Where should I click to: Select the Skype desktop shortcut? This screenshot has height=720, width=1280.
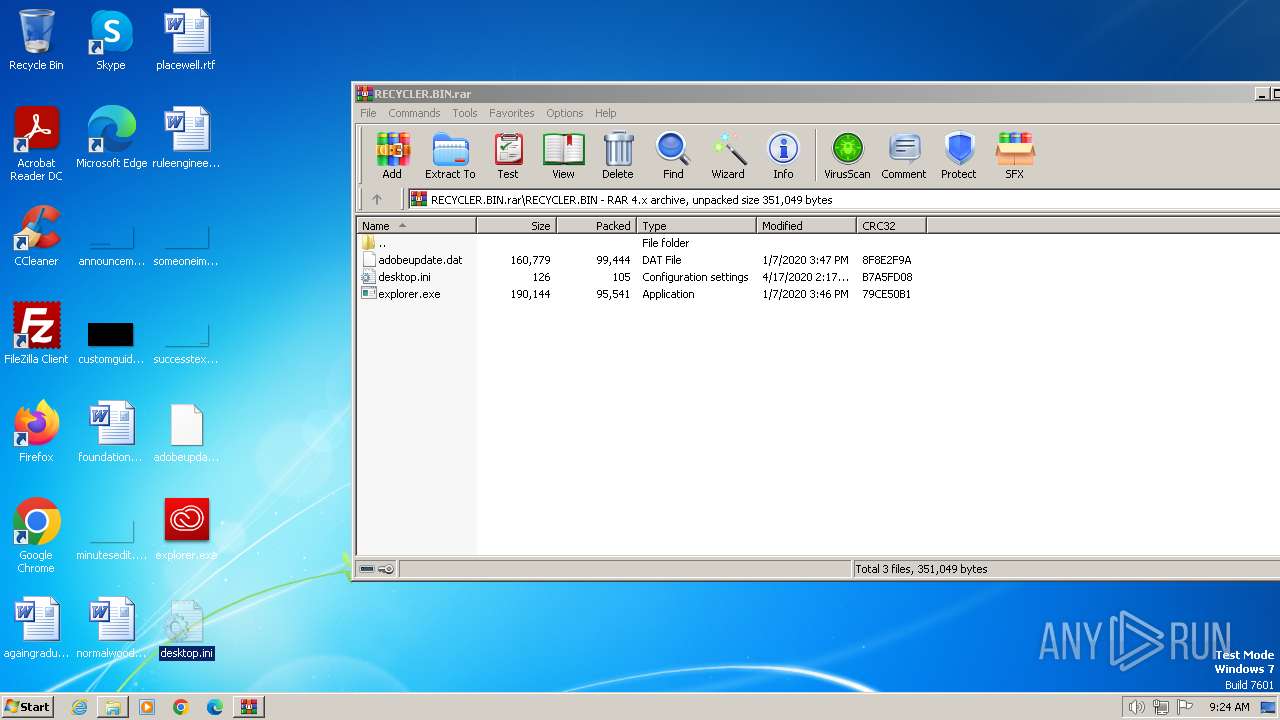click(111, 40)
